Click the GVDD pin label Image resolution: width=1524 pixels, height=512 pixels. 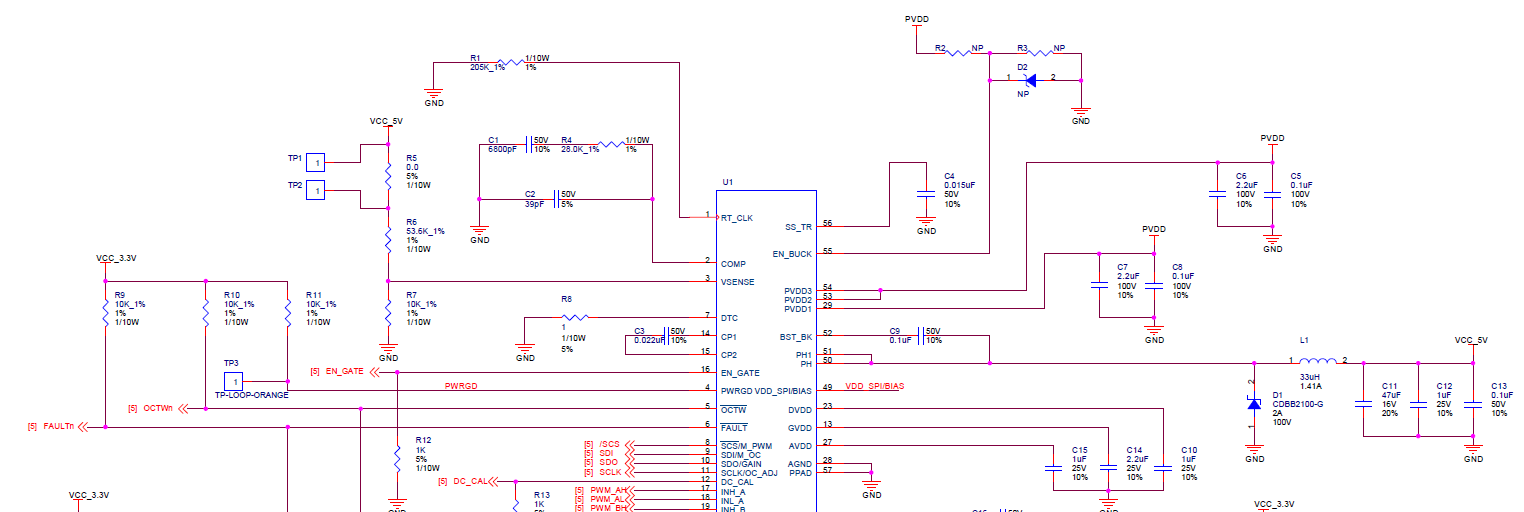coord(800,427)
